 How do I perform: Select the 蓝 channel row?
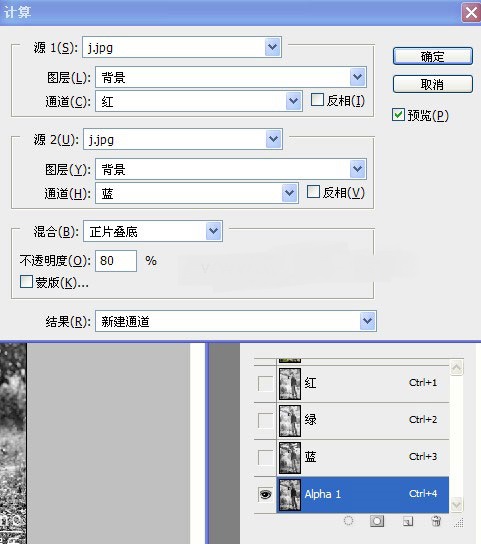(x=351, y=458)
